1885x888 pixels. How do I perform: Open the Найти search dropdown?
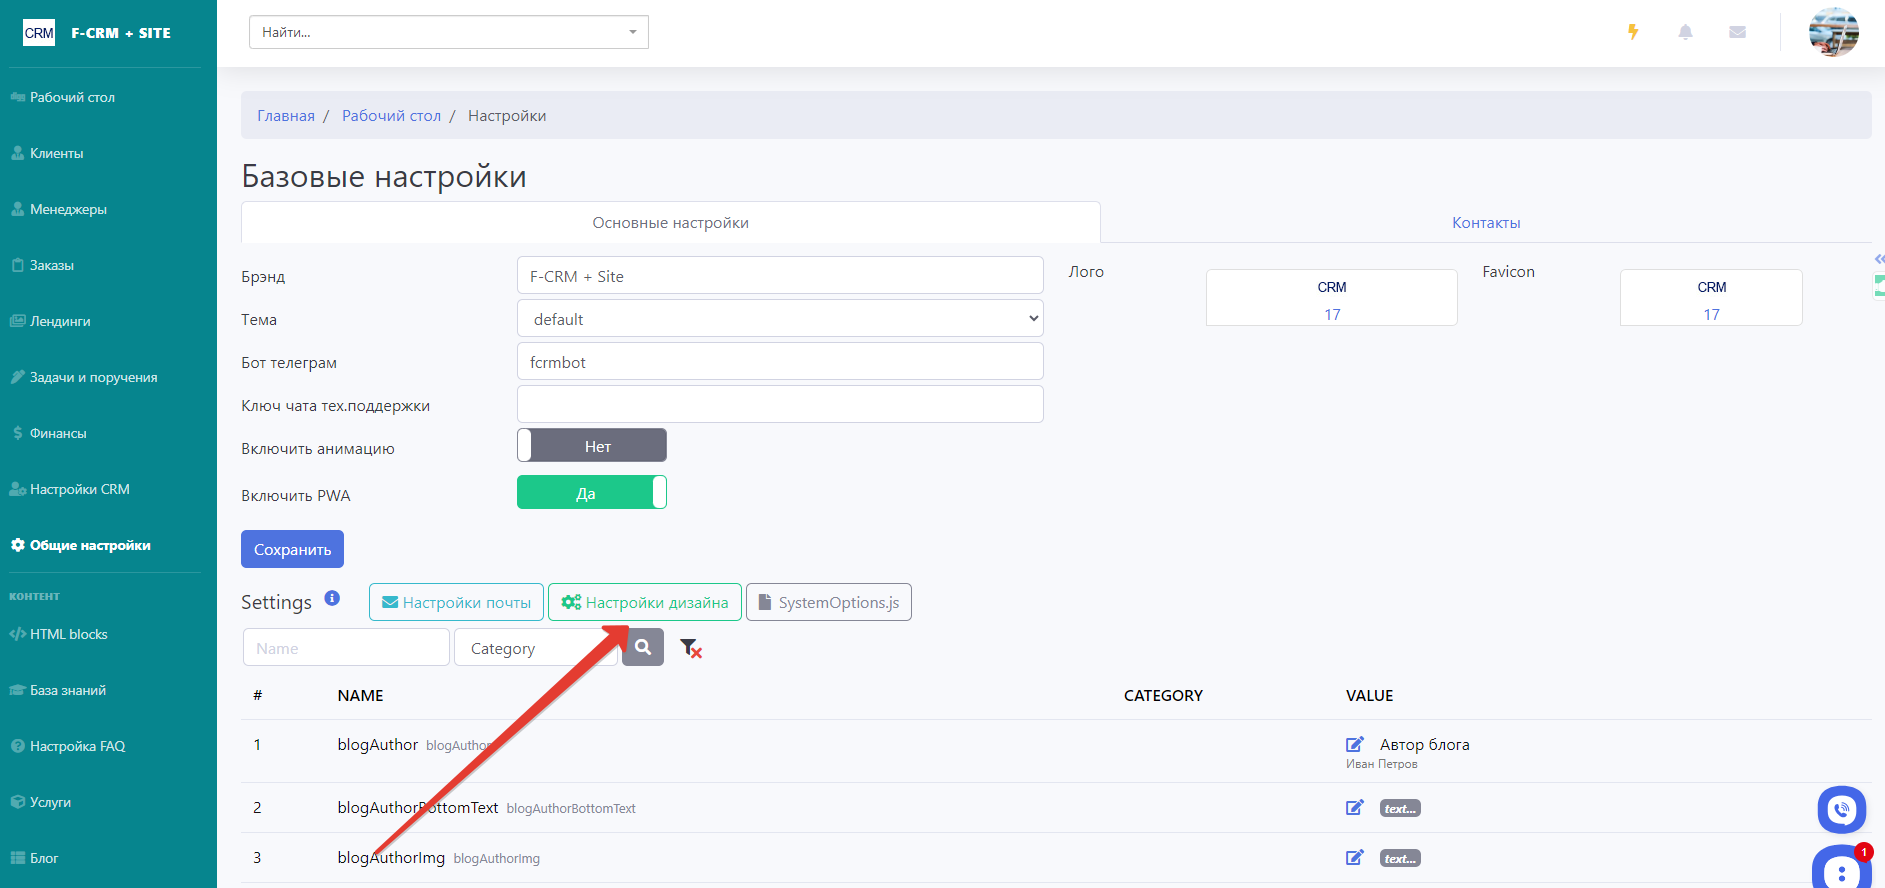tap(448, 32)
